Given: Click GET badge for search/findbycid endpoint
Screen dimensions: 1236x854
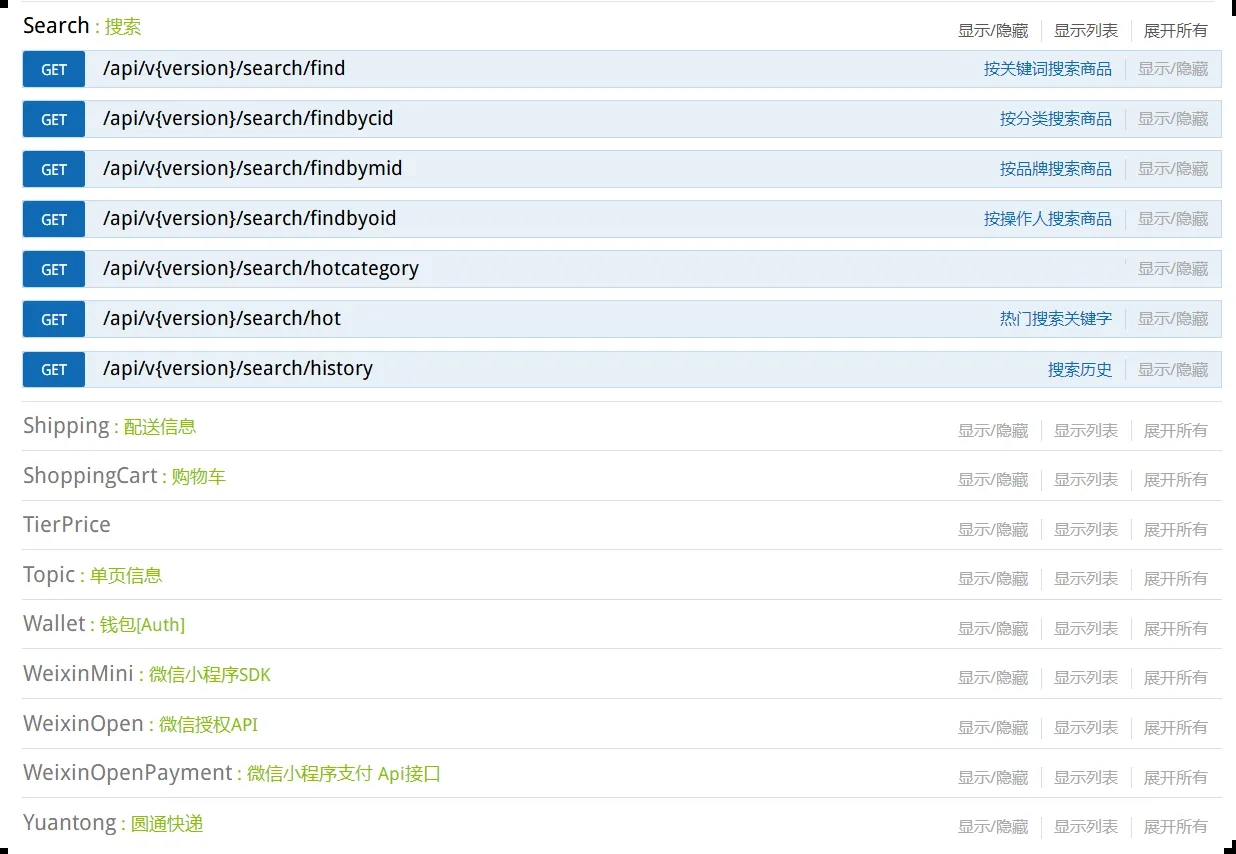Looking at the screenshot, I should pyautogui.click(x=54, y=119).
